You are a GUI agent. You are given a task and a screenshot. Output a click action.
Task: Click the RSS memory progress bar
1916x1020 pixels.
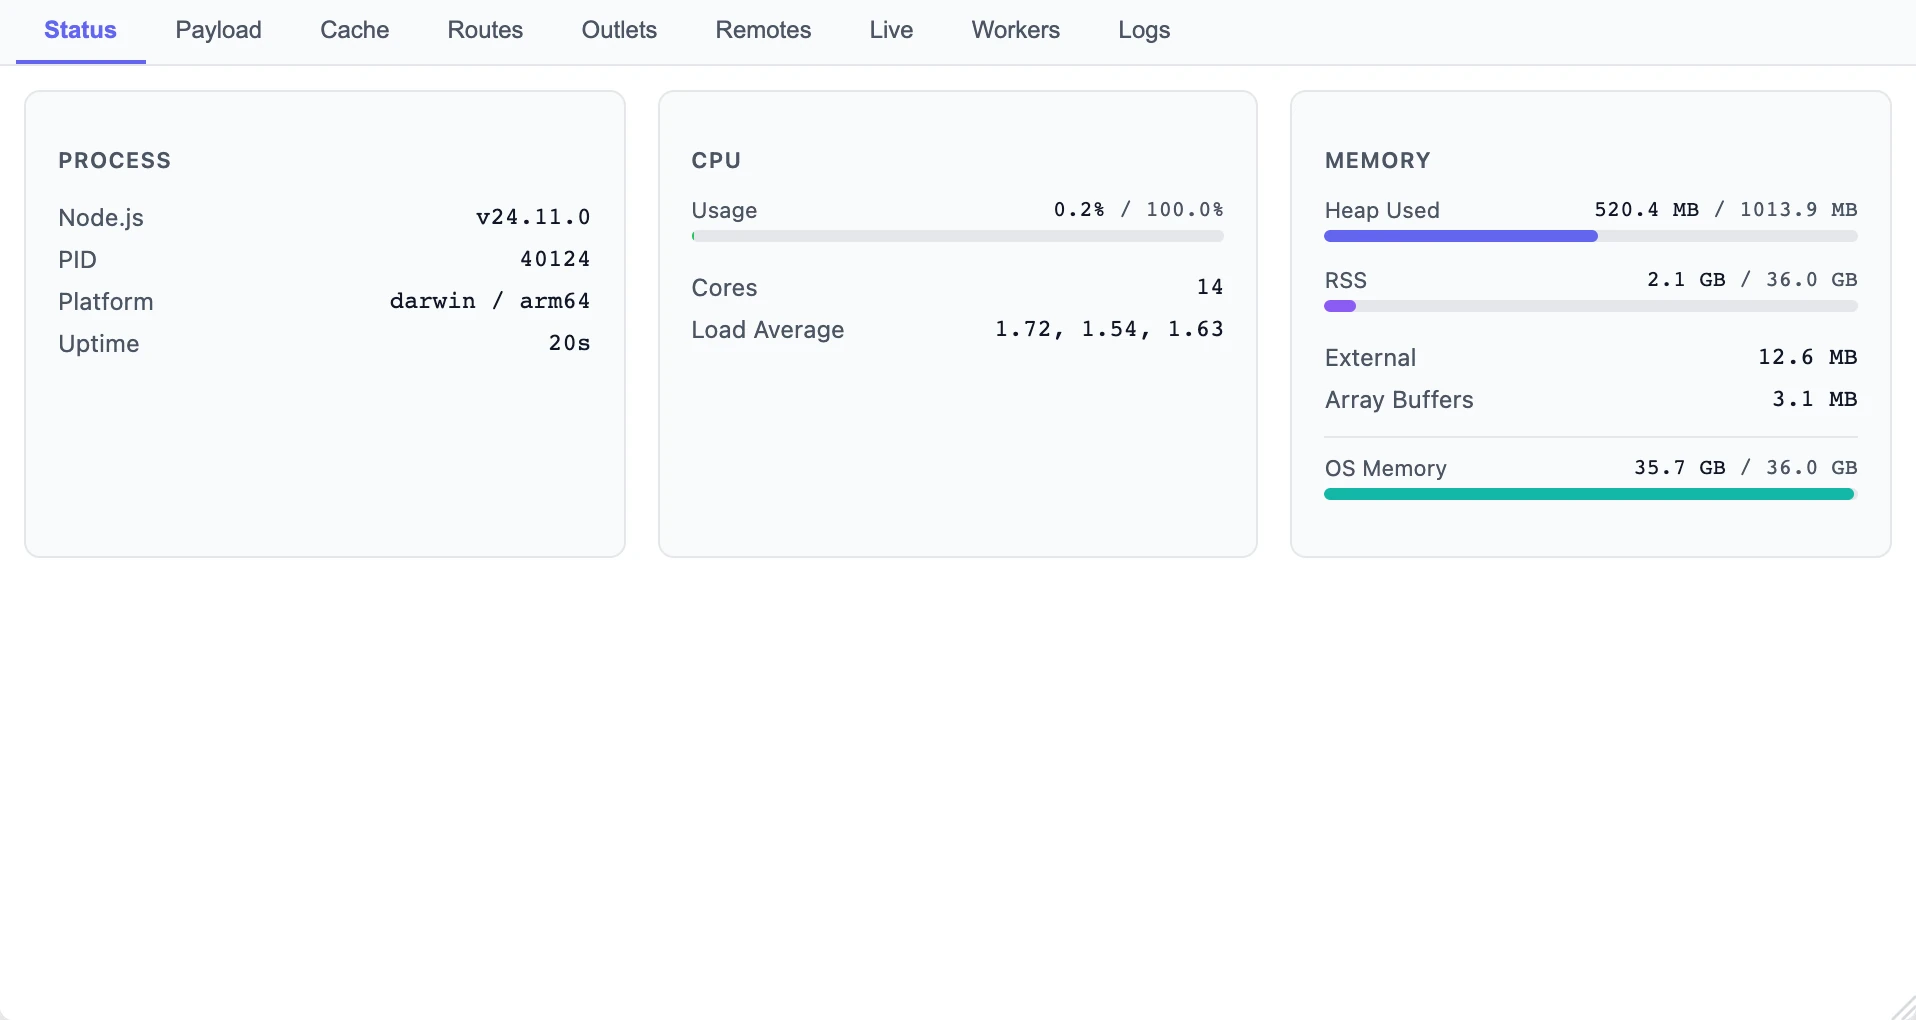[1590, 307]
